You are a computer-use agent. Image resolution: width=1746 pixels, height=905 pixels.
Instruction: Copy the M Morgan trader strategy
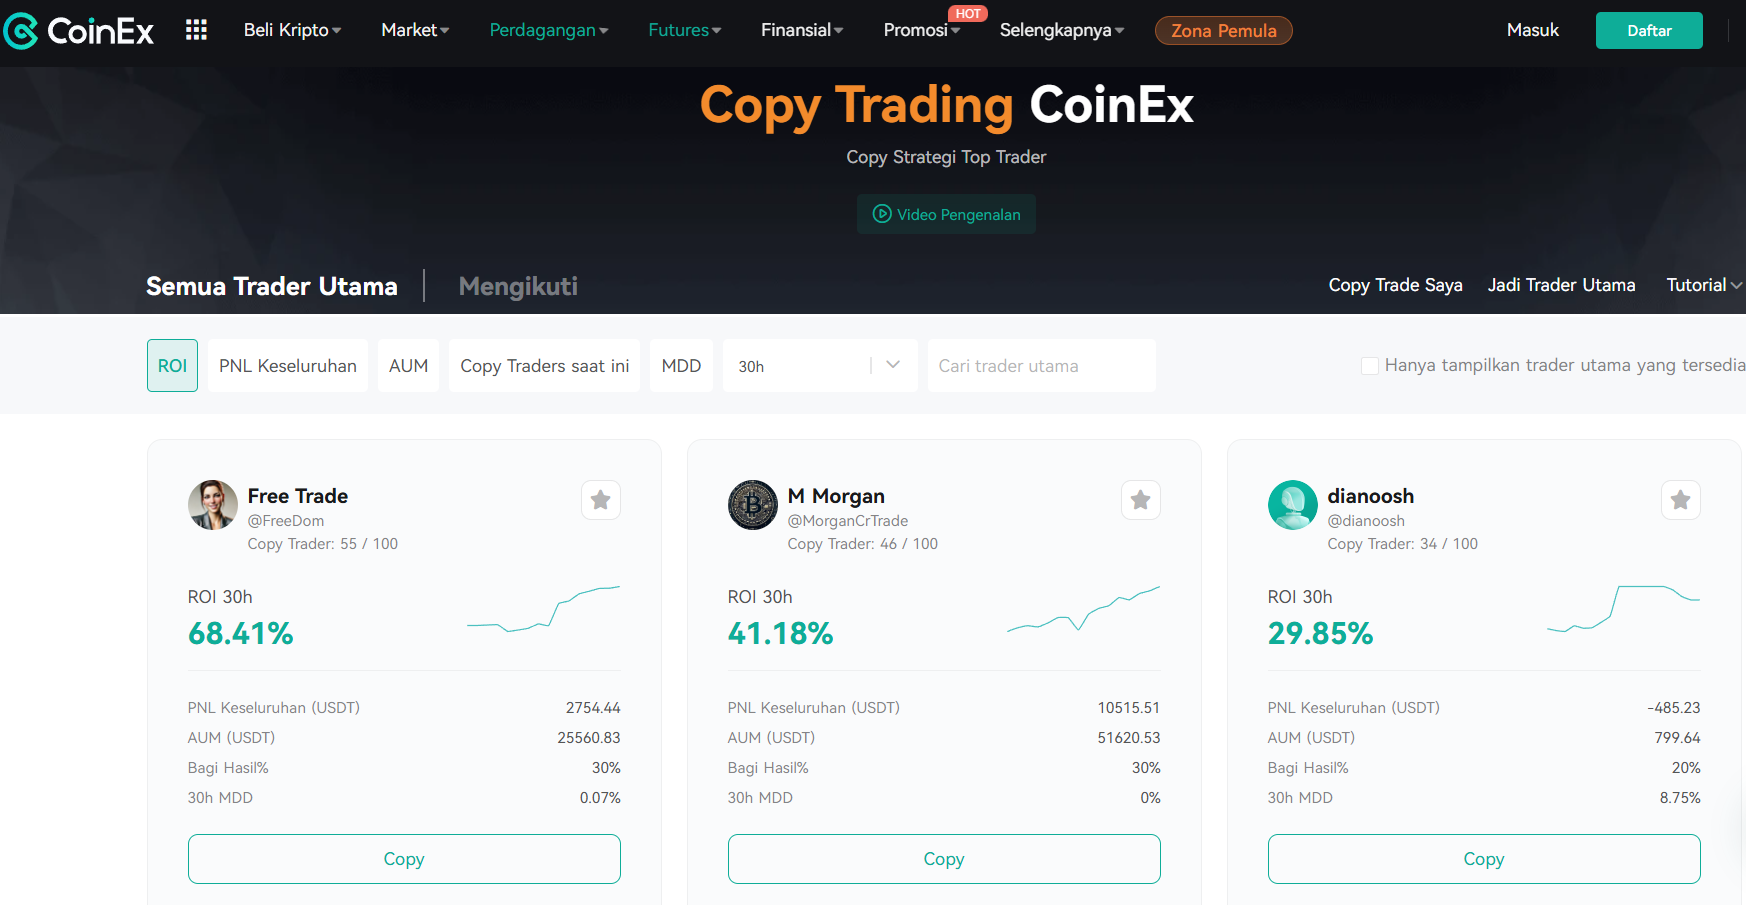click(944, 858)
